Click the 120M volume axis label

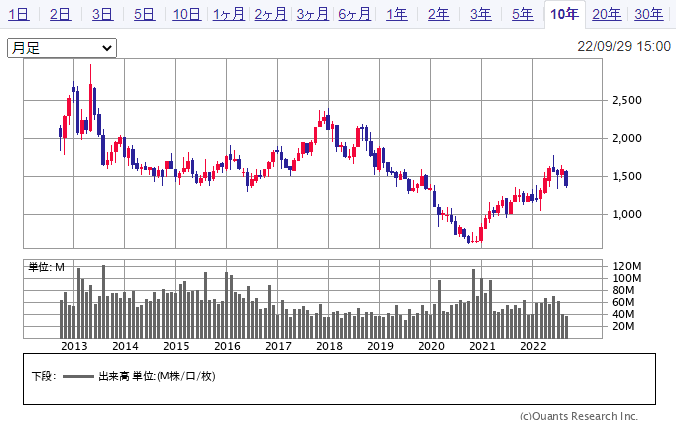point(627,266)
